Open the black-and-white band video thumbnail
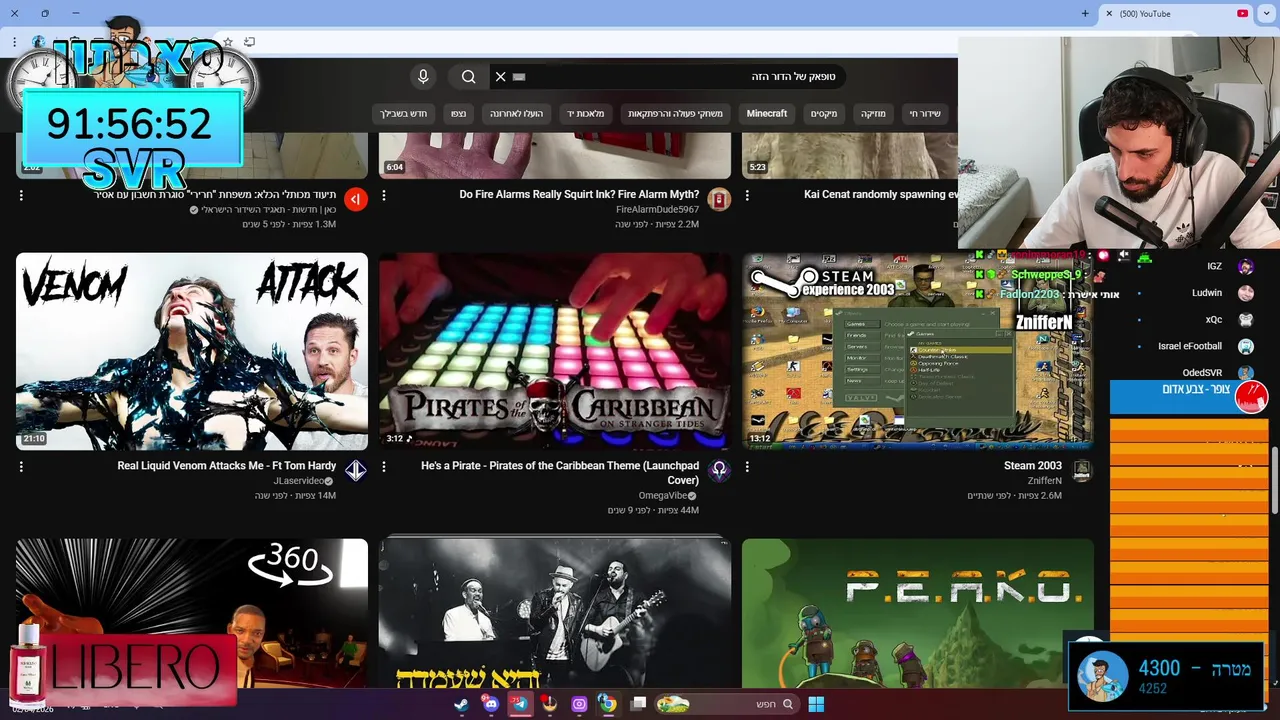The width and height of the screenshot is (1280, 720). click(x=555, y=613)
